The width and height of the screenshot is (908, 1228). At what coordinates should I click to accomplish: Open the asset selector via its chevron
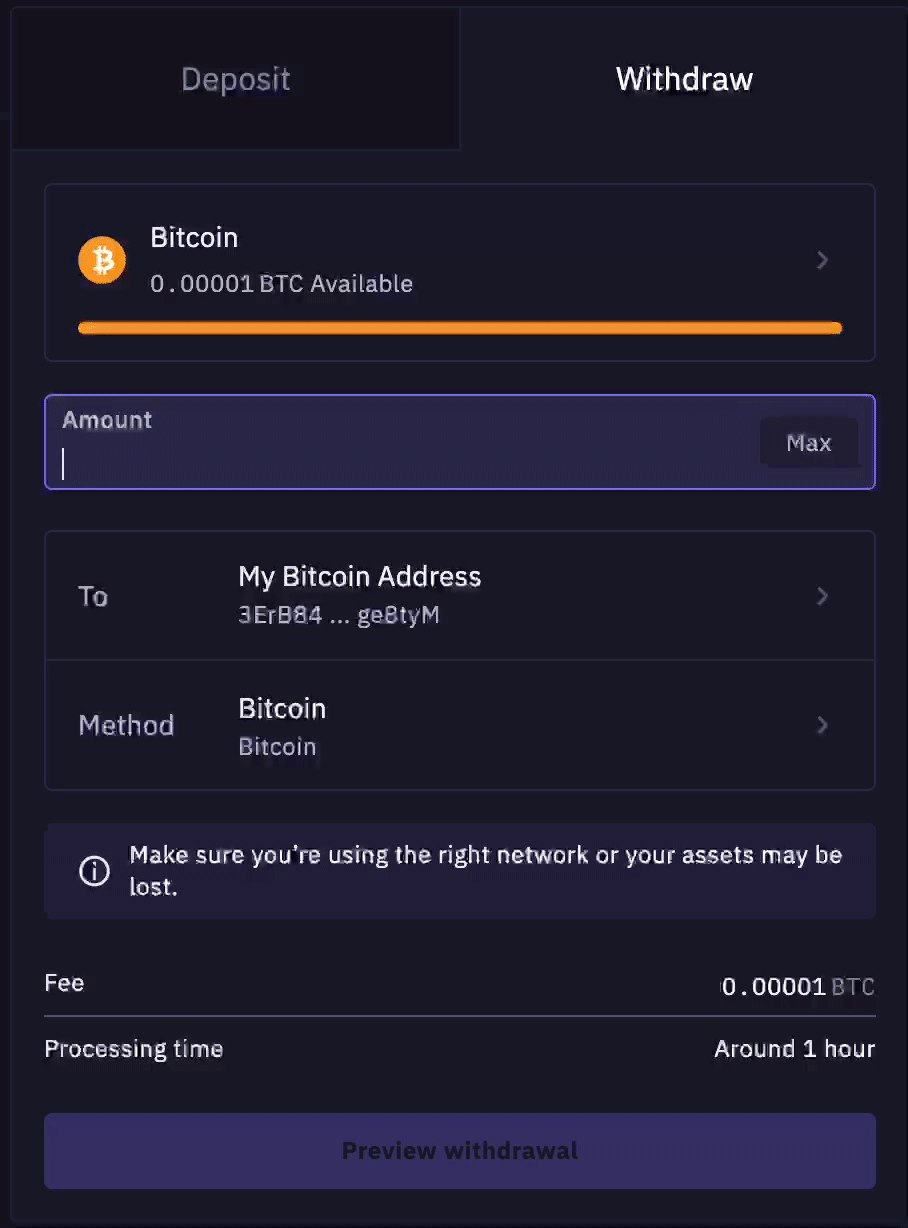tap(822, 260)
